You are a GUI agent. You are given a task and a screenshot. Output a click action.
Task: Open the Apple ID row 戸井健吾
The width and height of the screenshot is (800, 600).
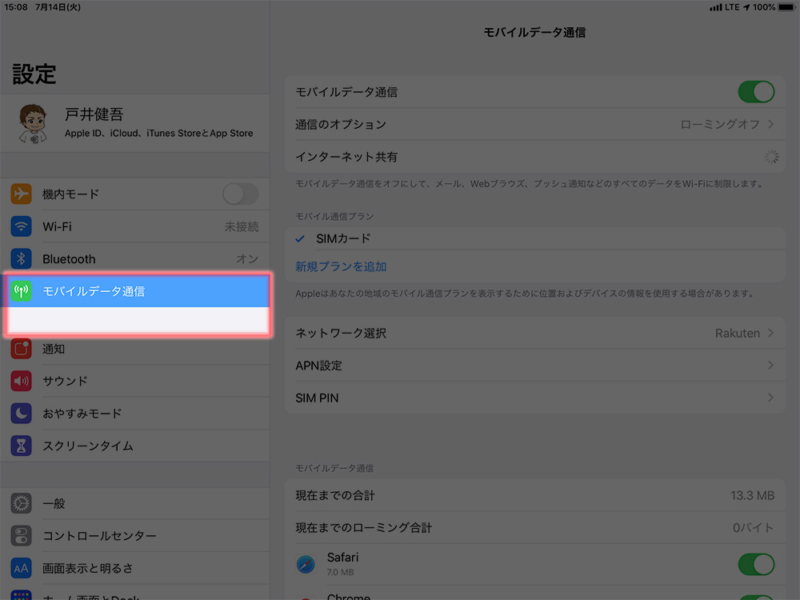pos(135,123)
